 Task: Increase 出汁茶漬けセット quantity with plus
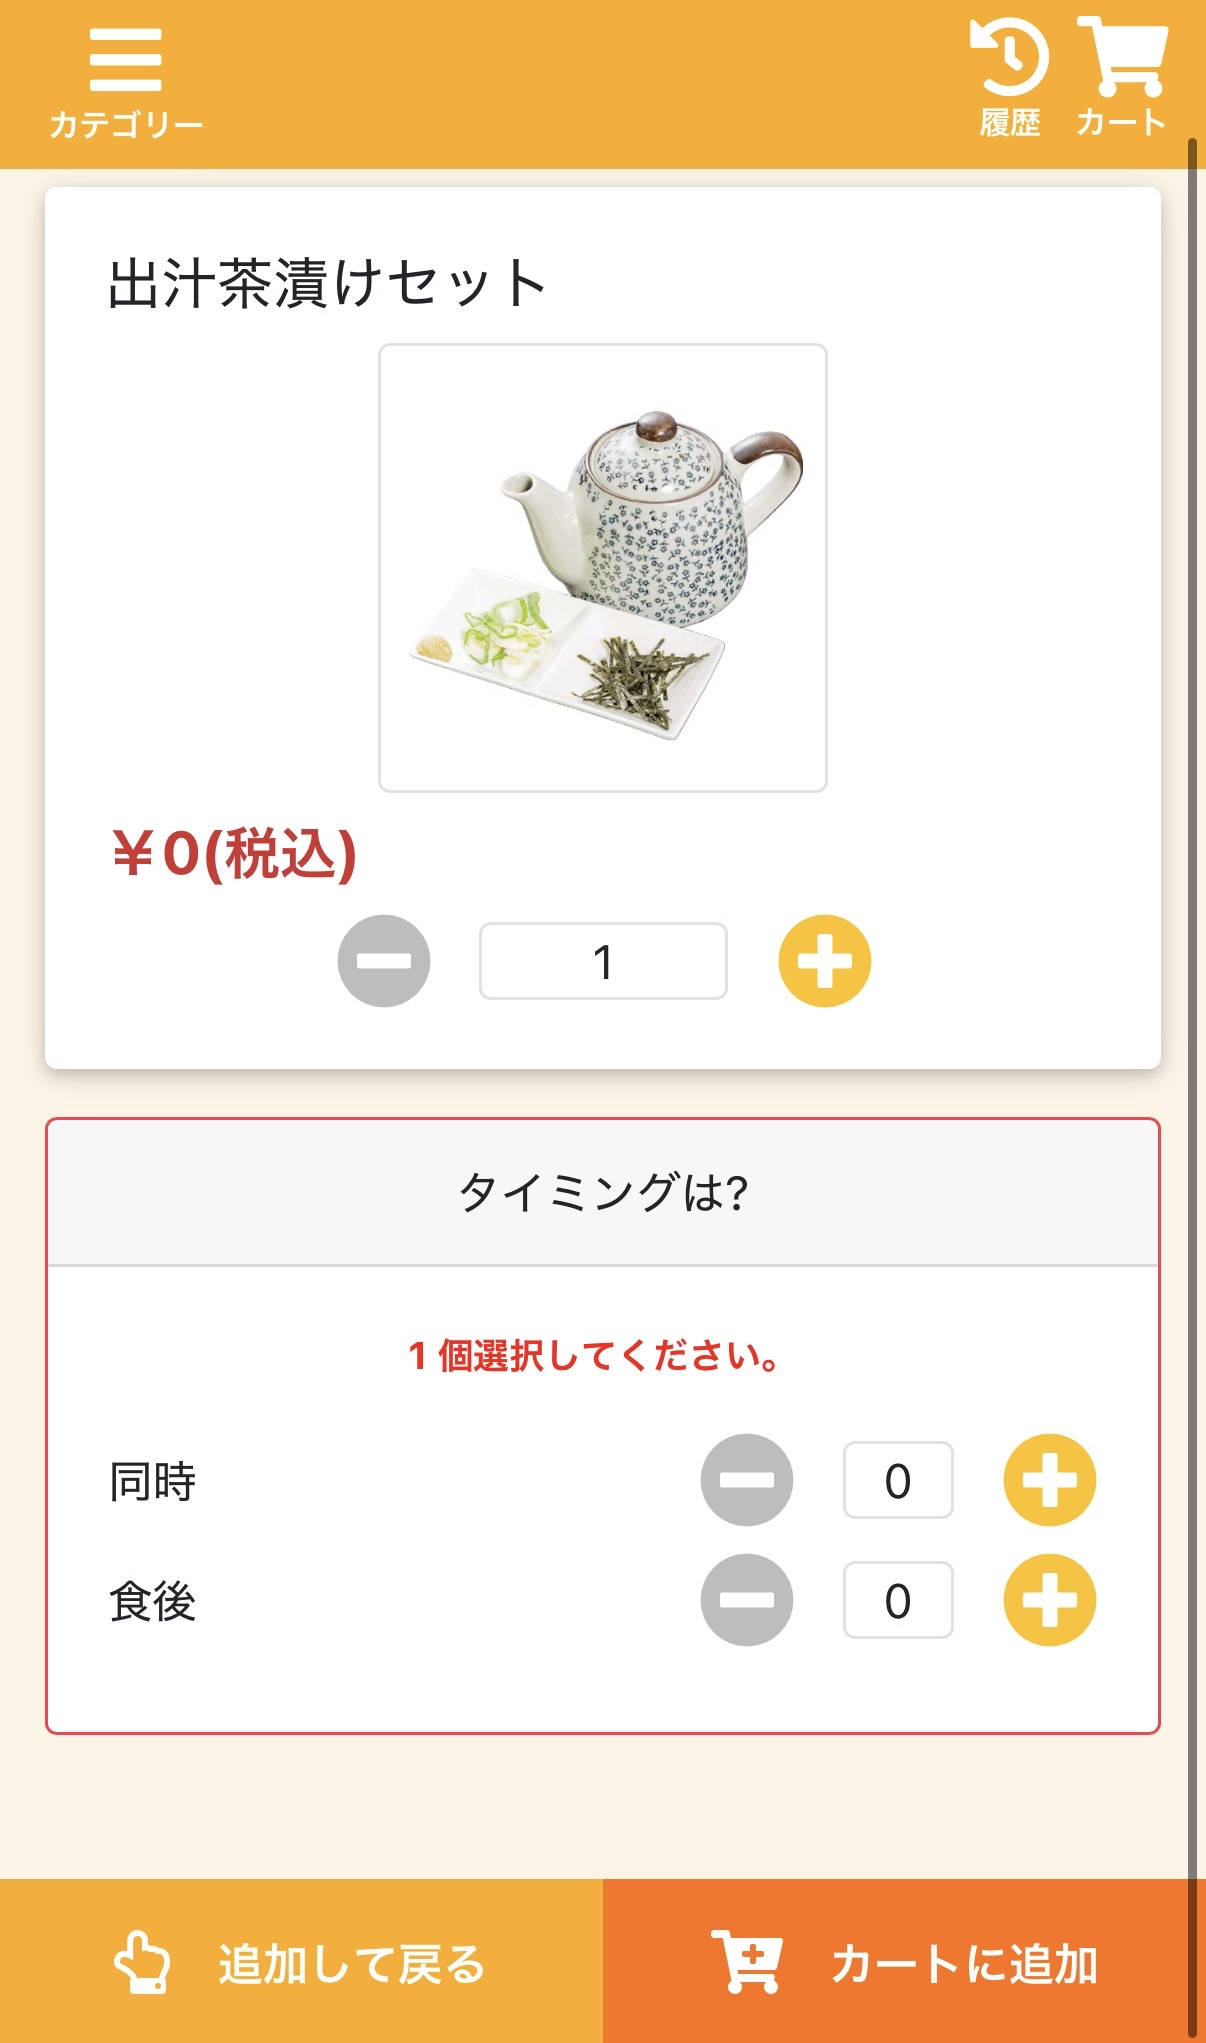coord(825,961)
